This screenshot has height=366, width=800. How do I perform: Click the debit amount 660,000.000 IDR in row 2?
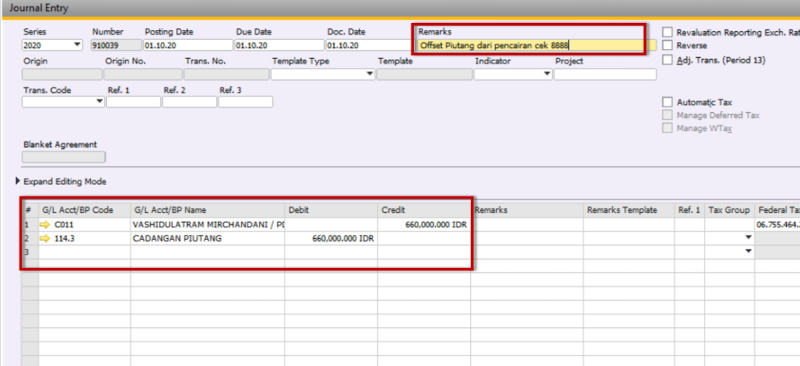click(331, 238)
